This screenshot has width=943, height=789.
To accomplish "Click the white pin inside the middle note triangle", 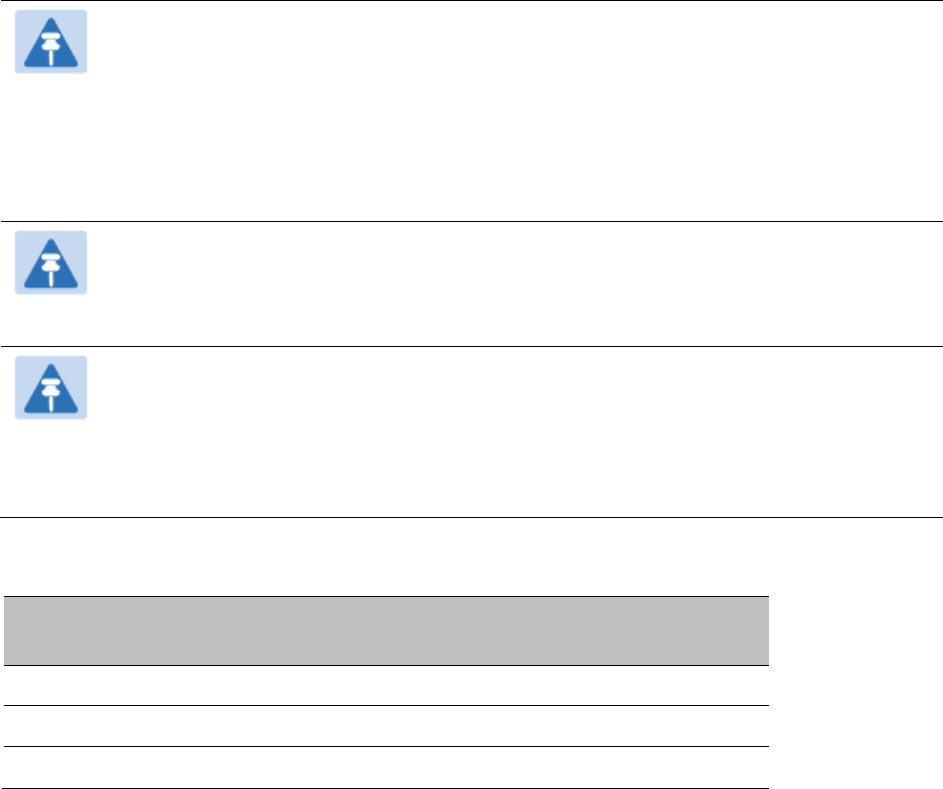I will click(51, 268).
